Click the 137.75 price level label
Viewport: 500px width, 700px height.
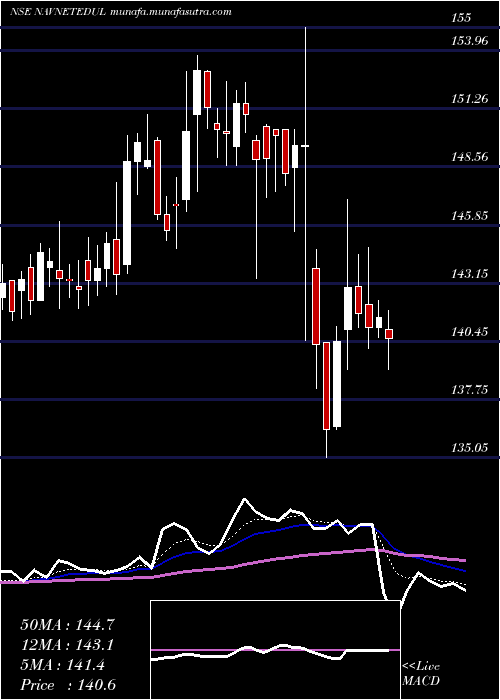point(470,390)
